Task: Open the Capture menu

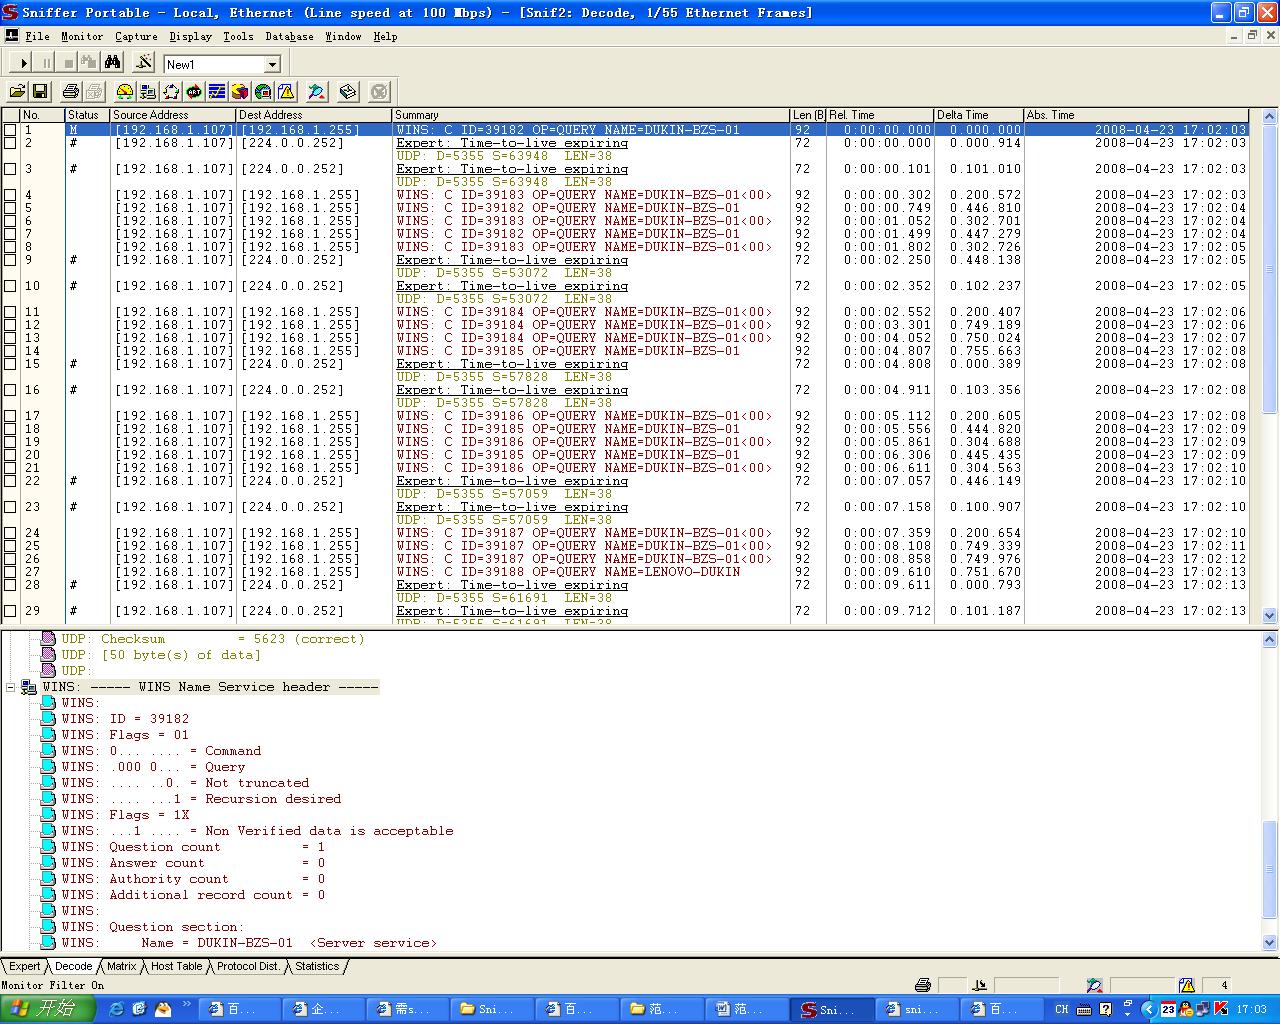Action: click(136, 36)
